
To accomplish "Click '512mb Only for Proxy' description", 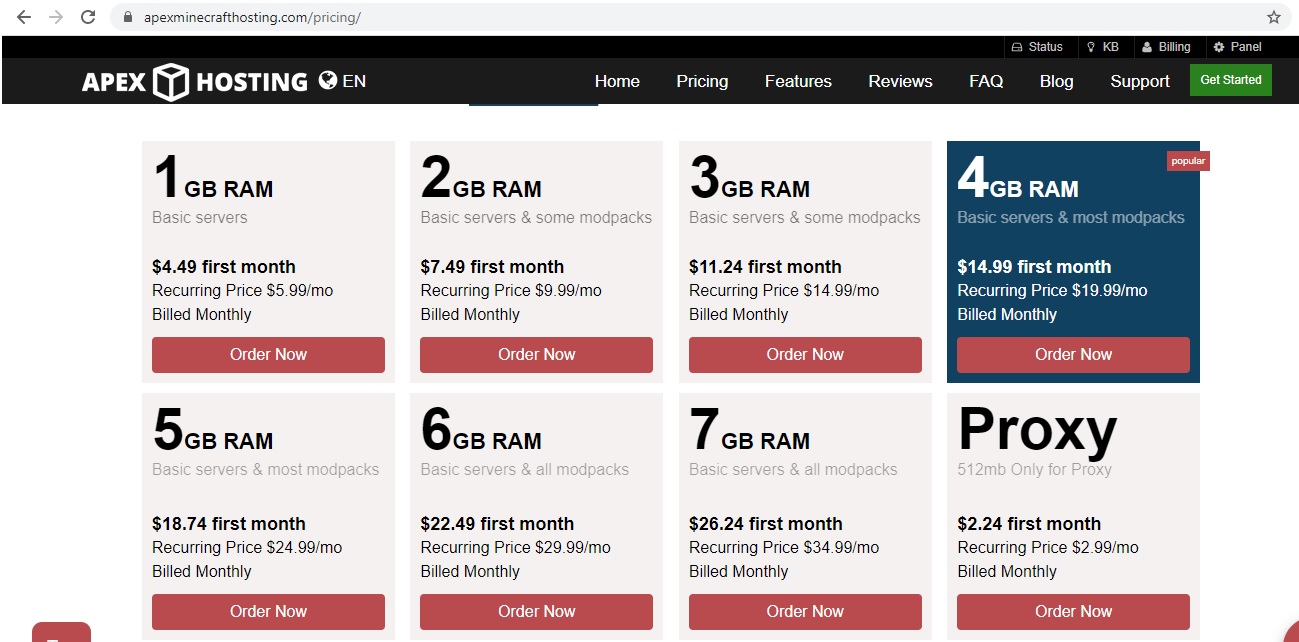I will click(x=1034, y=470).
